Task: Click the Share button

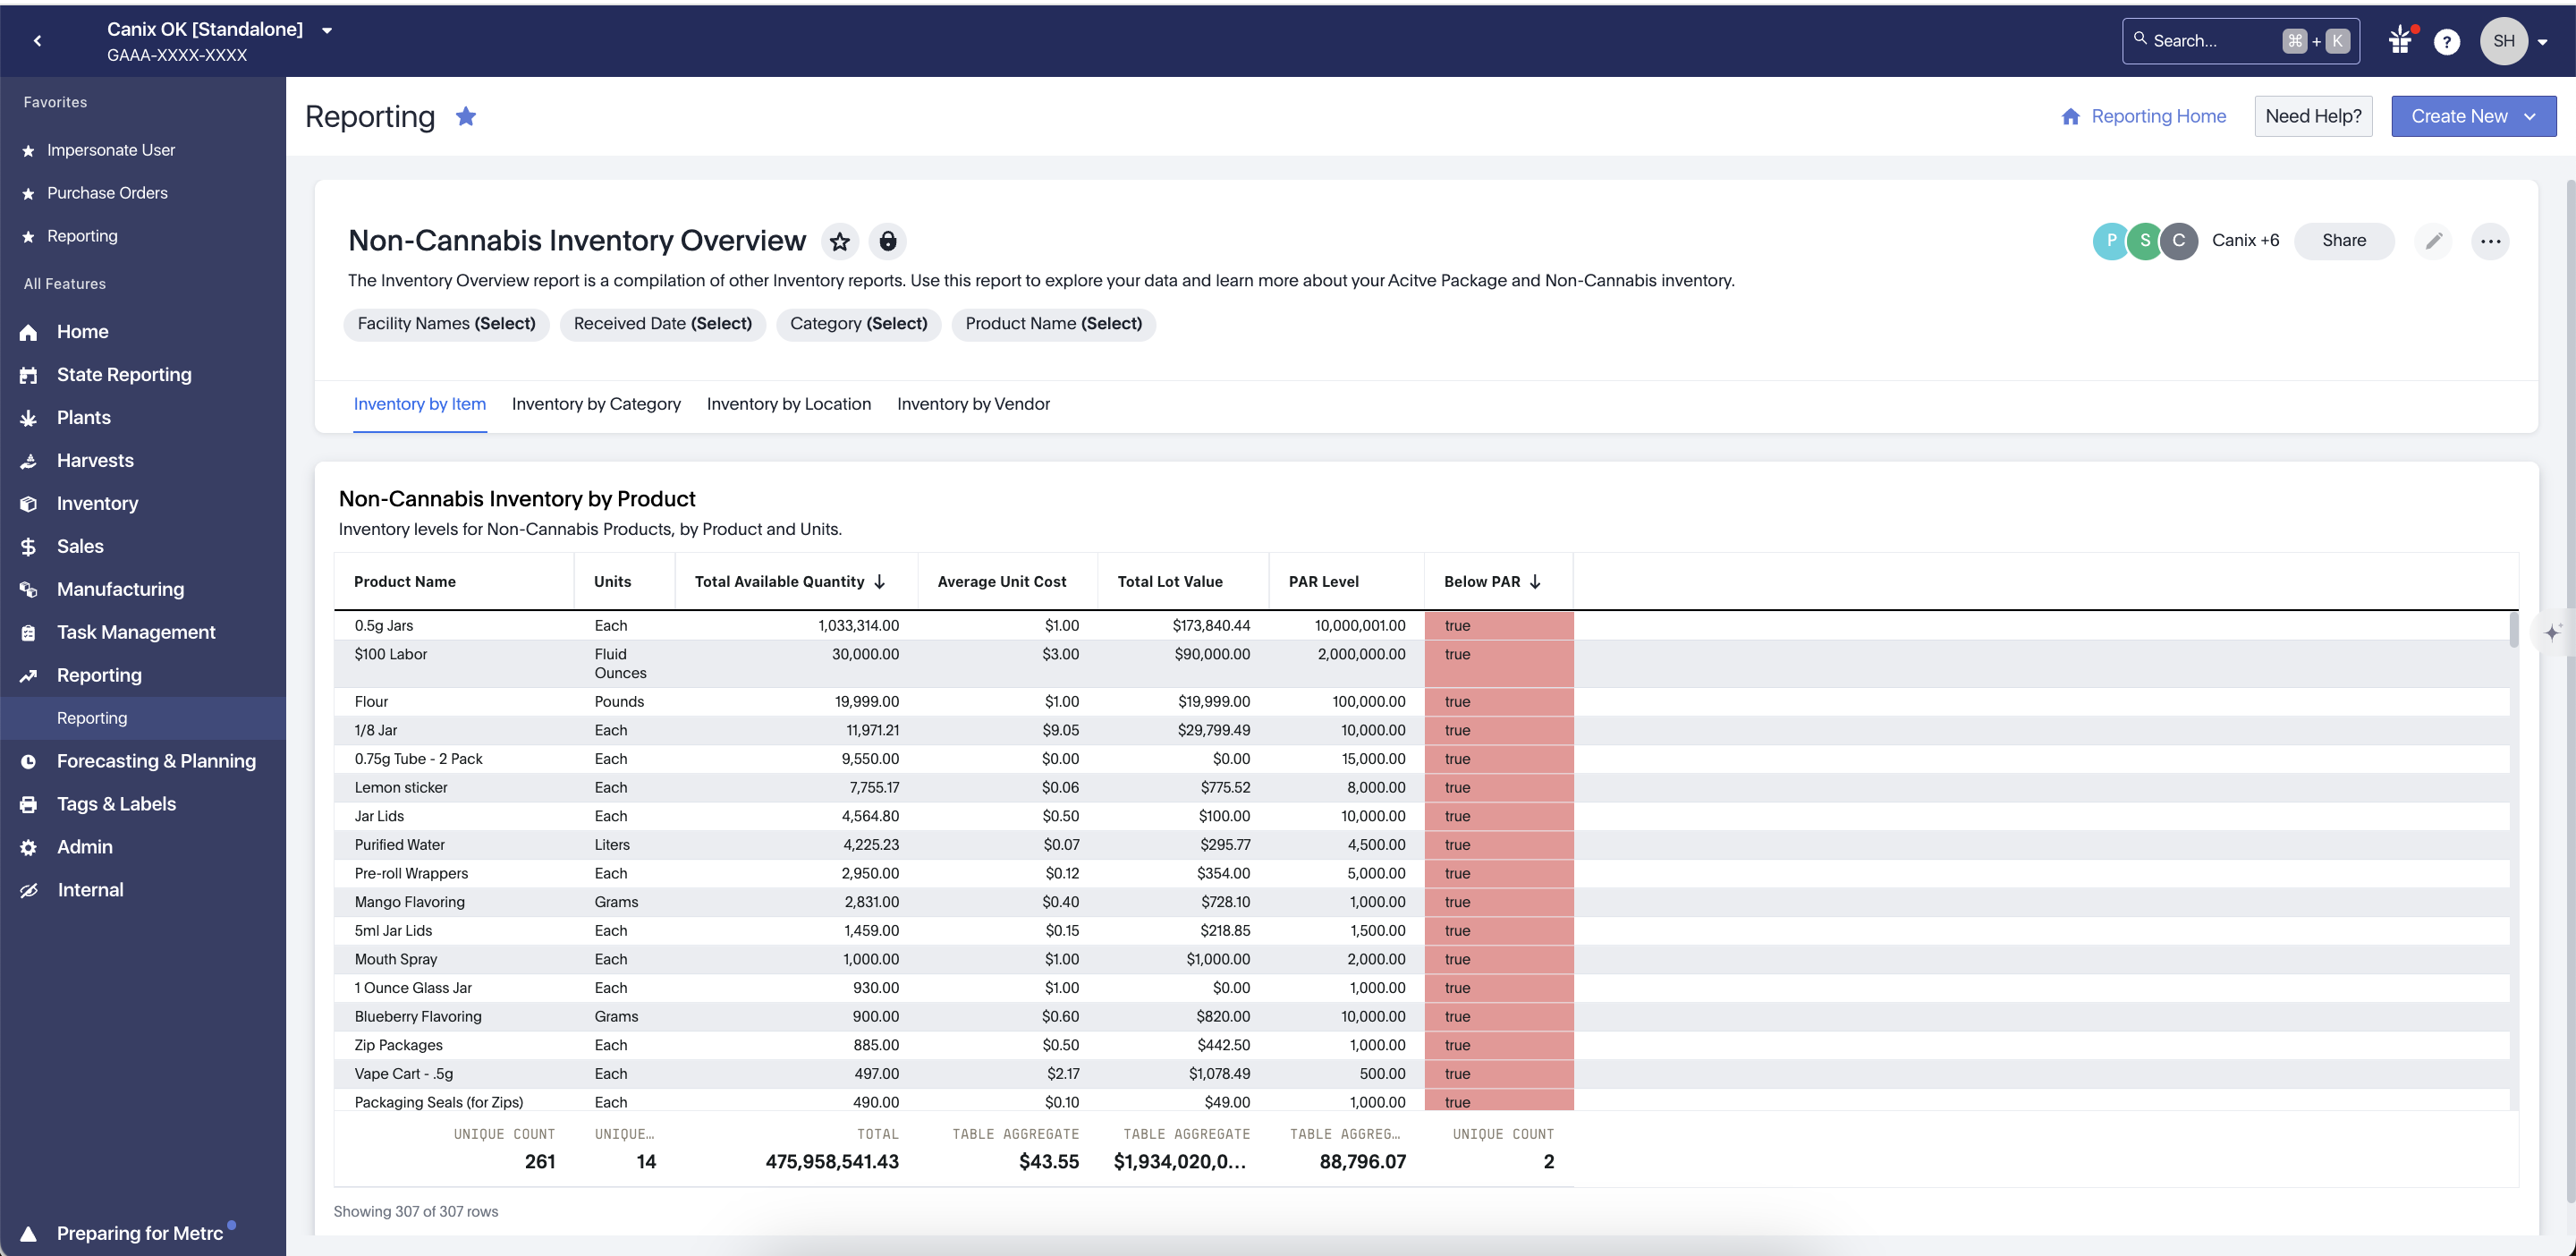Action: tap(2343, 241)
